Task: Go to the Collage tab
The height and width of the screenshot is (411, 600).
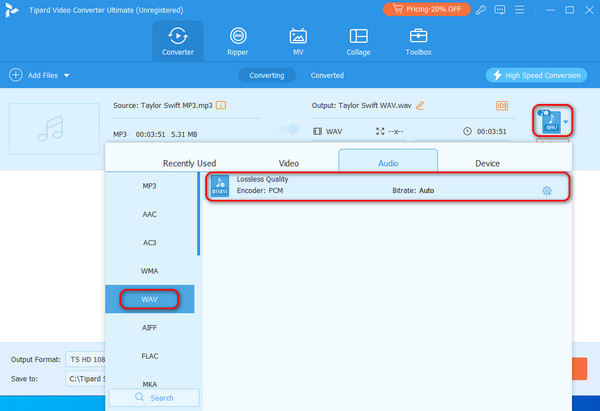Action: (358, 41)
